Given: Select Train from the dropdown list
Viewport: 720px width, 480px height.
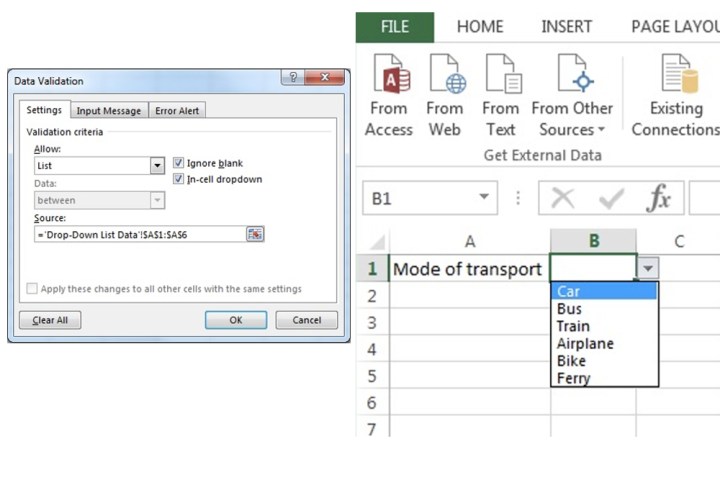Looking at the screenshot, I should click(573, 326).
